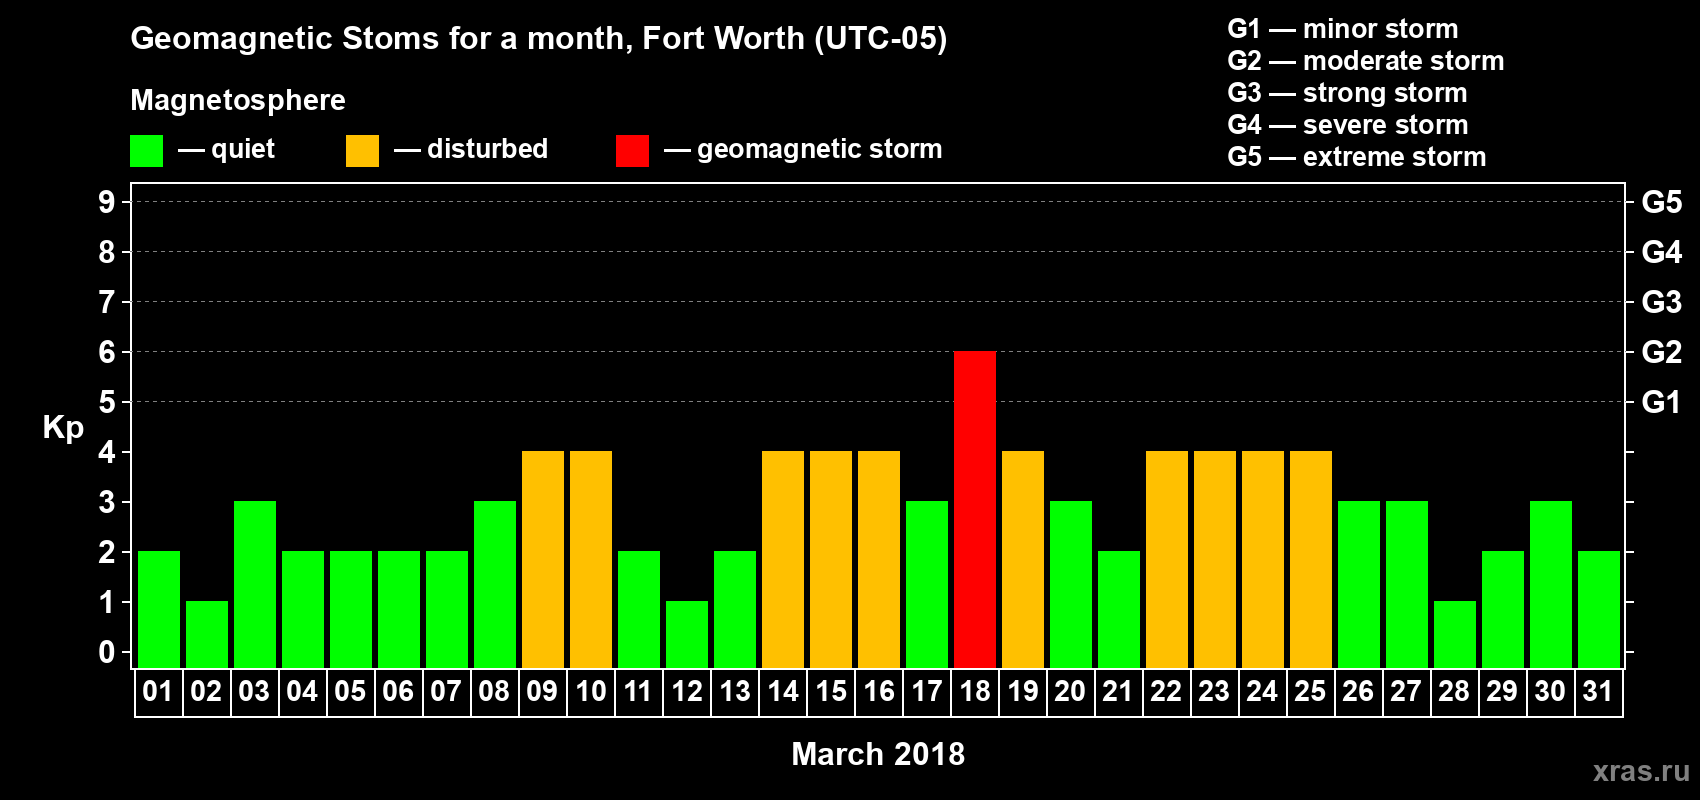Click the green bar for day 01
The image size is (1700, 800).
159,609
